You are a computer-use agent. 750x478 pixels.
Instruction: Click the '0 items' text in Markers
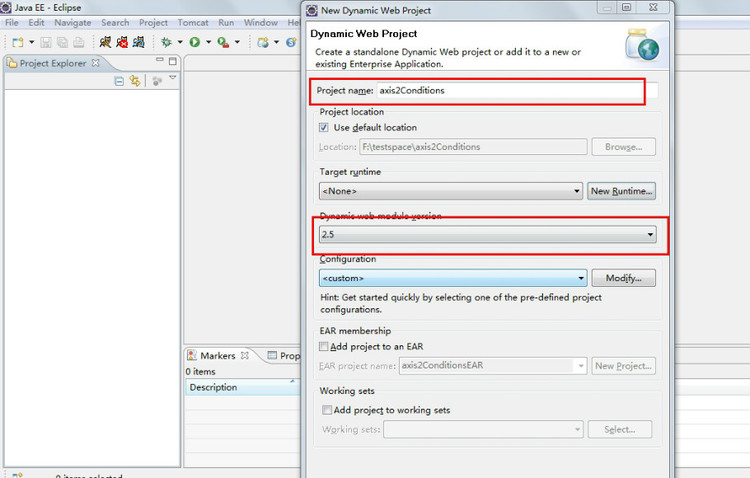tap(200, 371)
